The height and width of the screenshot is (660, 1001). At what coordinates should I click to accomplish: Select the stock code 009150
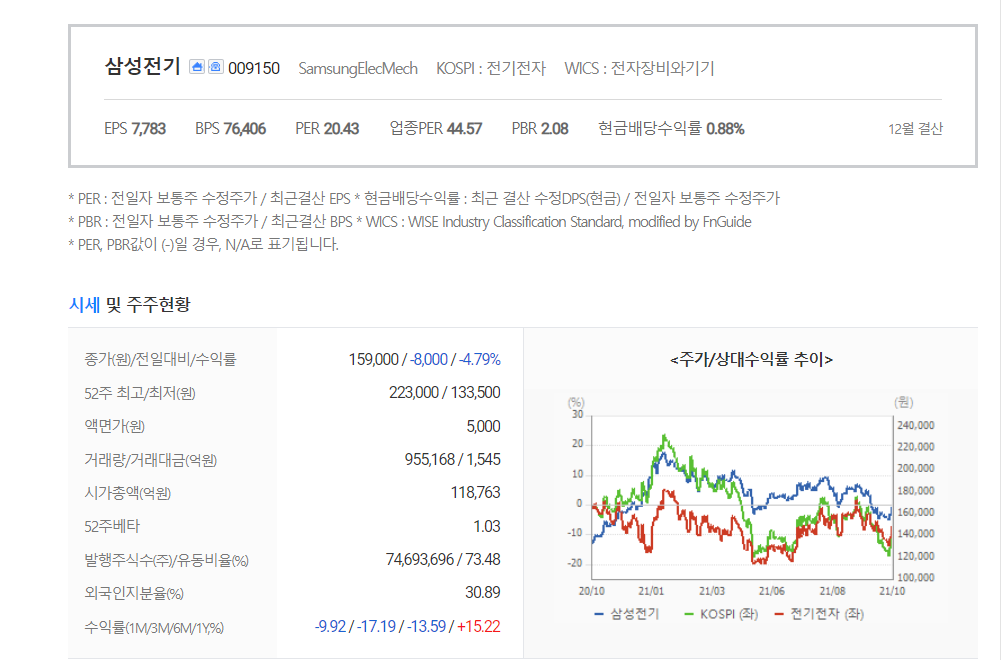[254, 68]
